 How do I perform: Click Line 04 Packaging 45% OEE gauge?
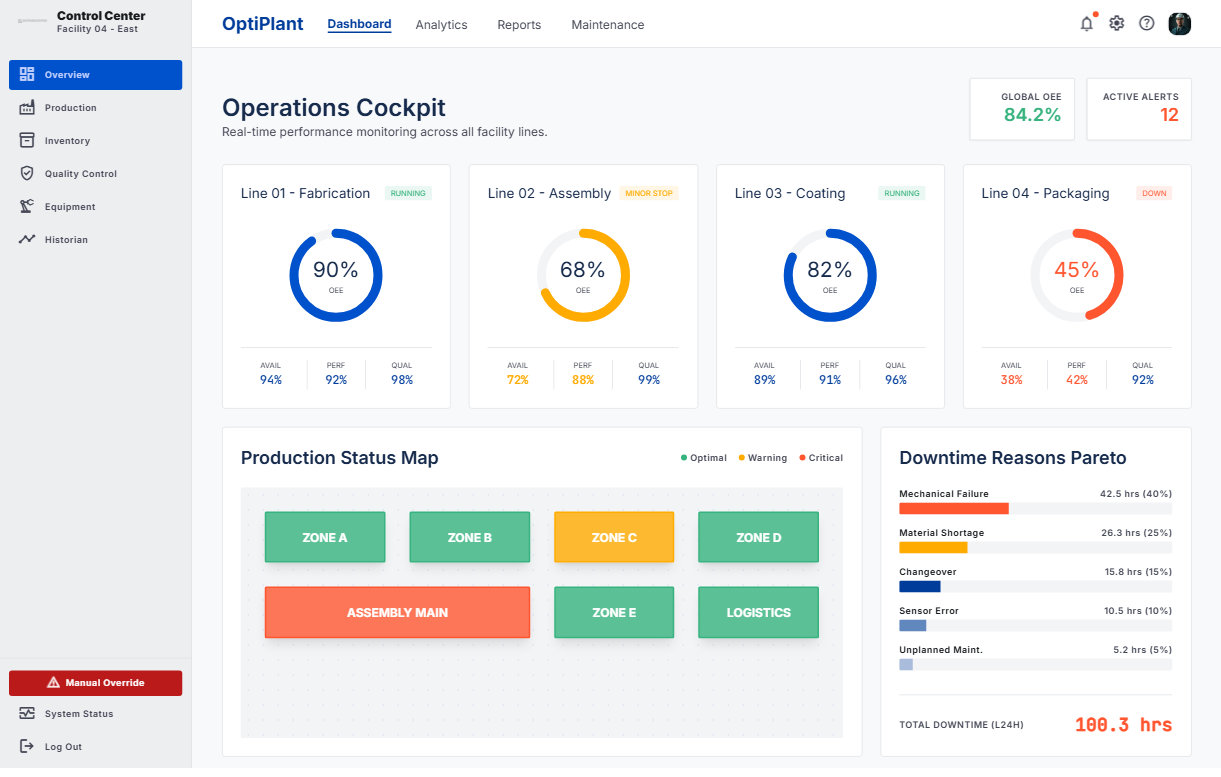pyautogui.click(x=1077, y=275)
